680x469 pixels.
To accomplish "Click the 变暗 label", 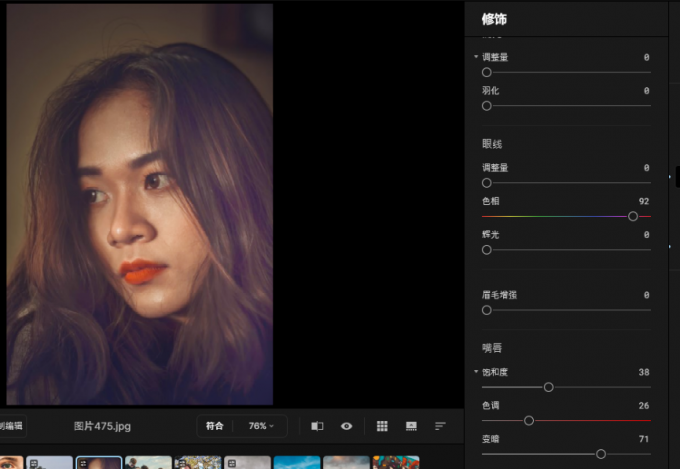I will [490, 439].
